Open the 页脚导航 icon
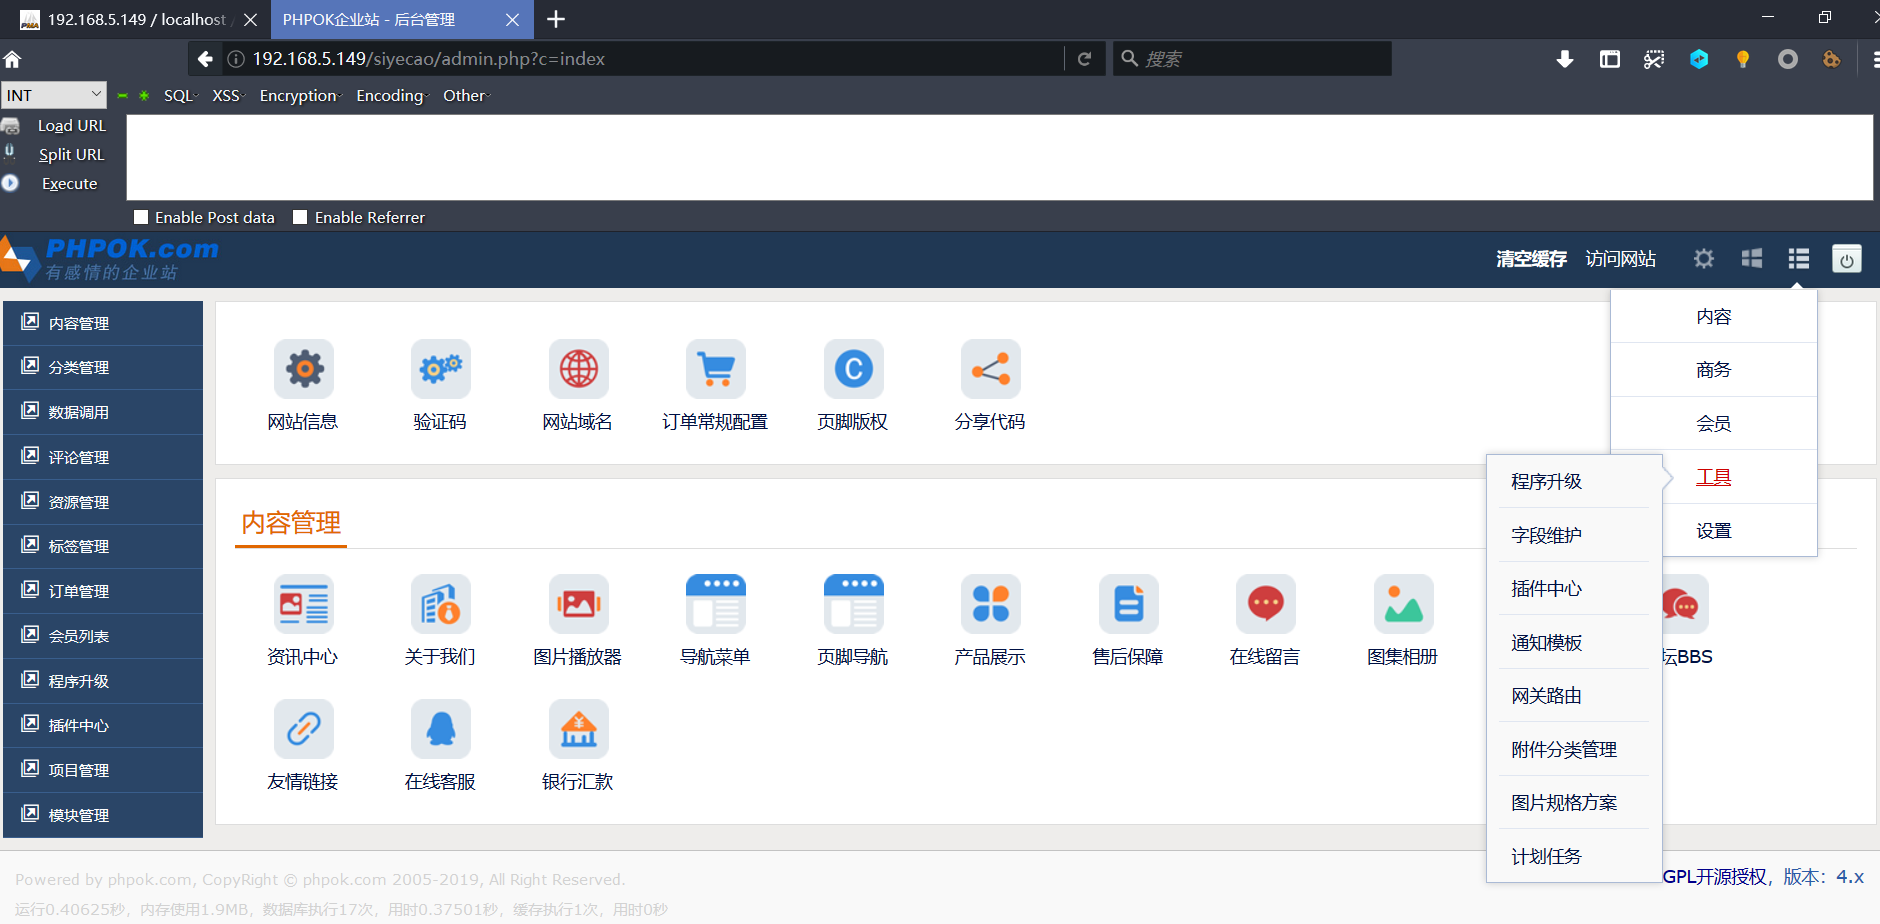 click(x=854, y=604)
